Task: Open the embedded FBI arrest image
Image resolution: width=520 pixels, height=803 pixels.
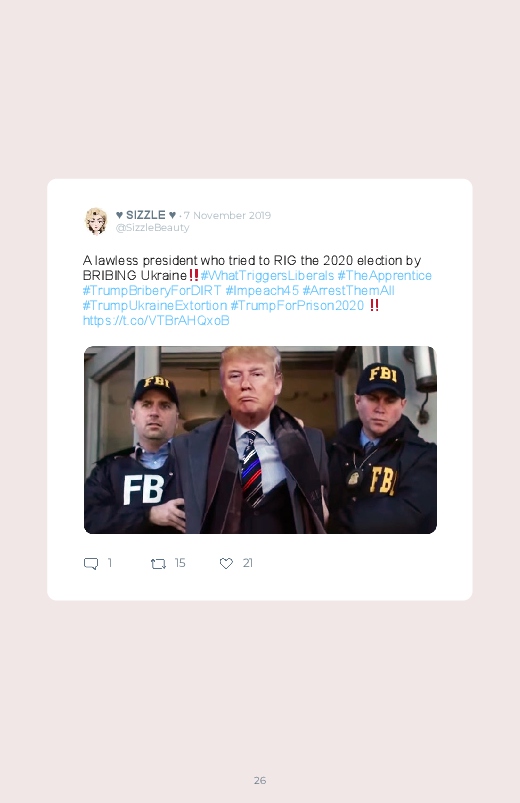Action: pyautogui.click(x=260, y=440)
